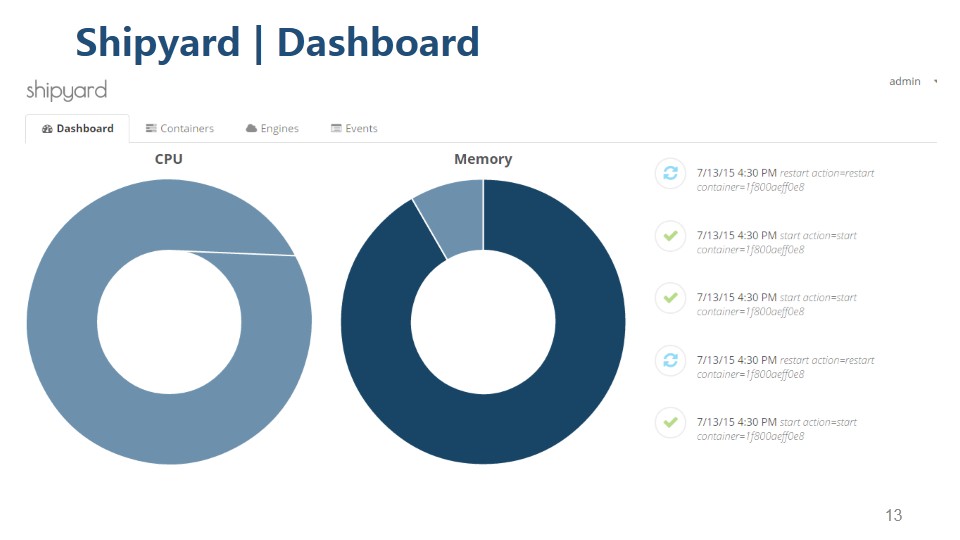Screen dimensions: 960x540
Task: Select the third event's start action=start text
Action: point(818,298)
